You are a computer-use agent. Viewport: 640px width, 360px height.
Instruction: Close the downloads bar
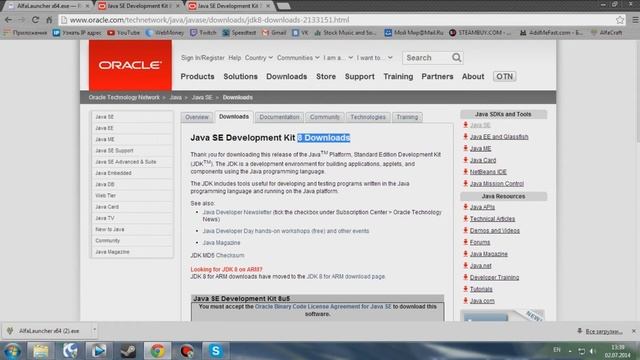point(633,331)
